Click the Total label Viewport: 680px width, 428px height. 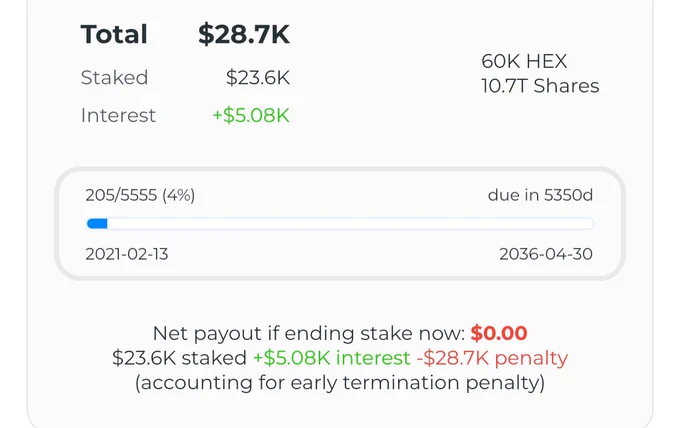click(114, 34)
